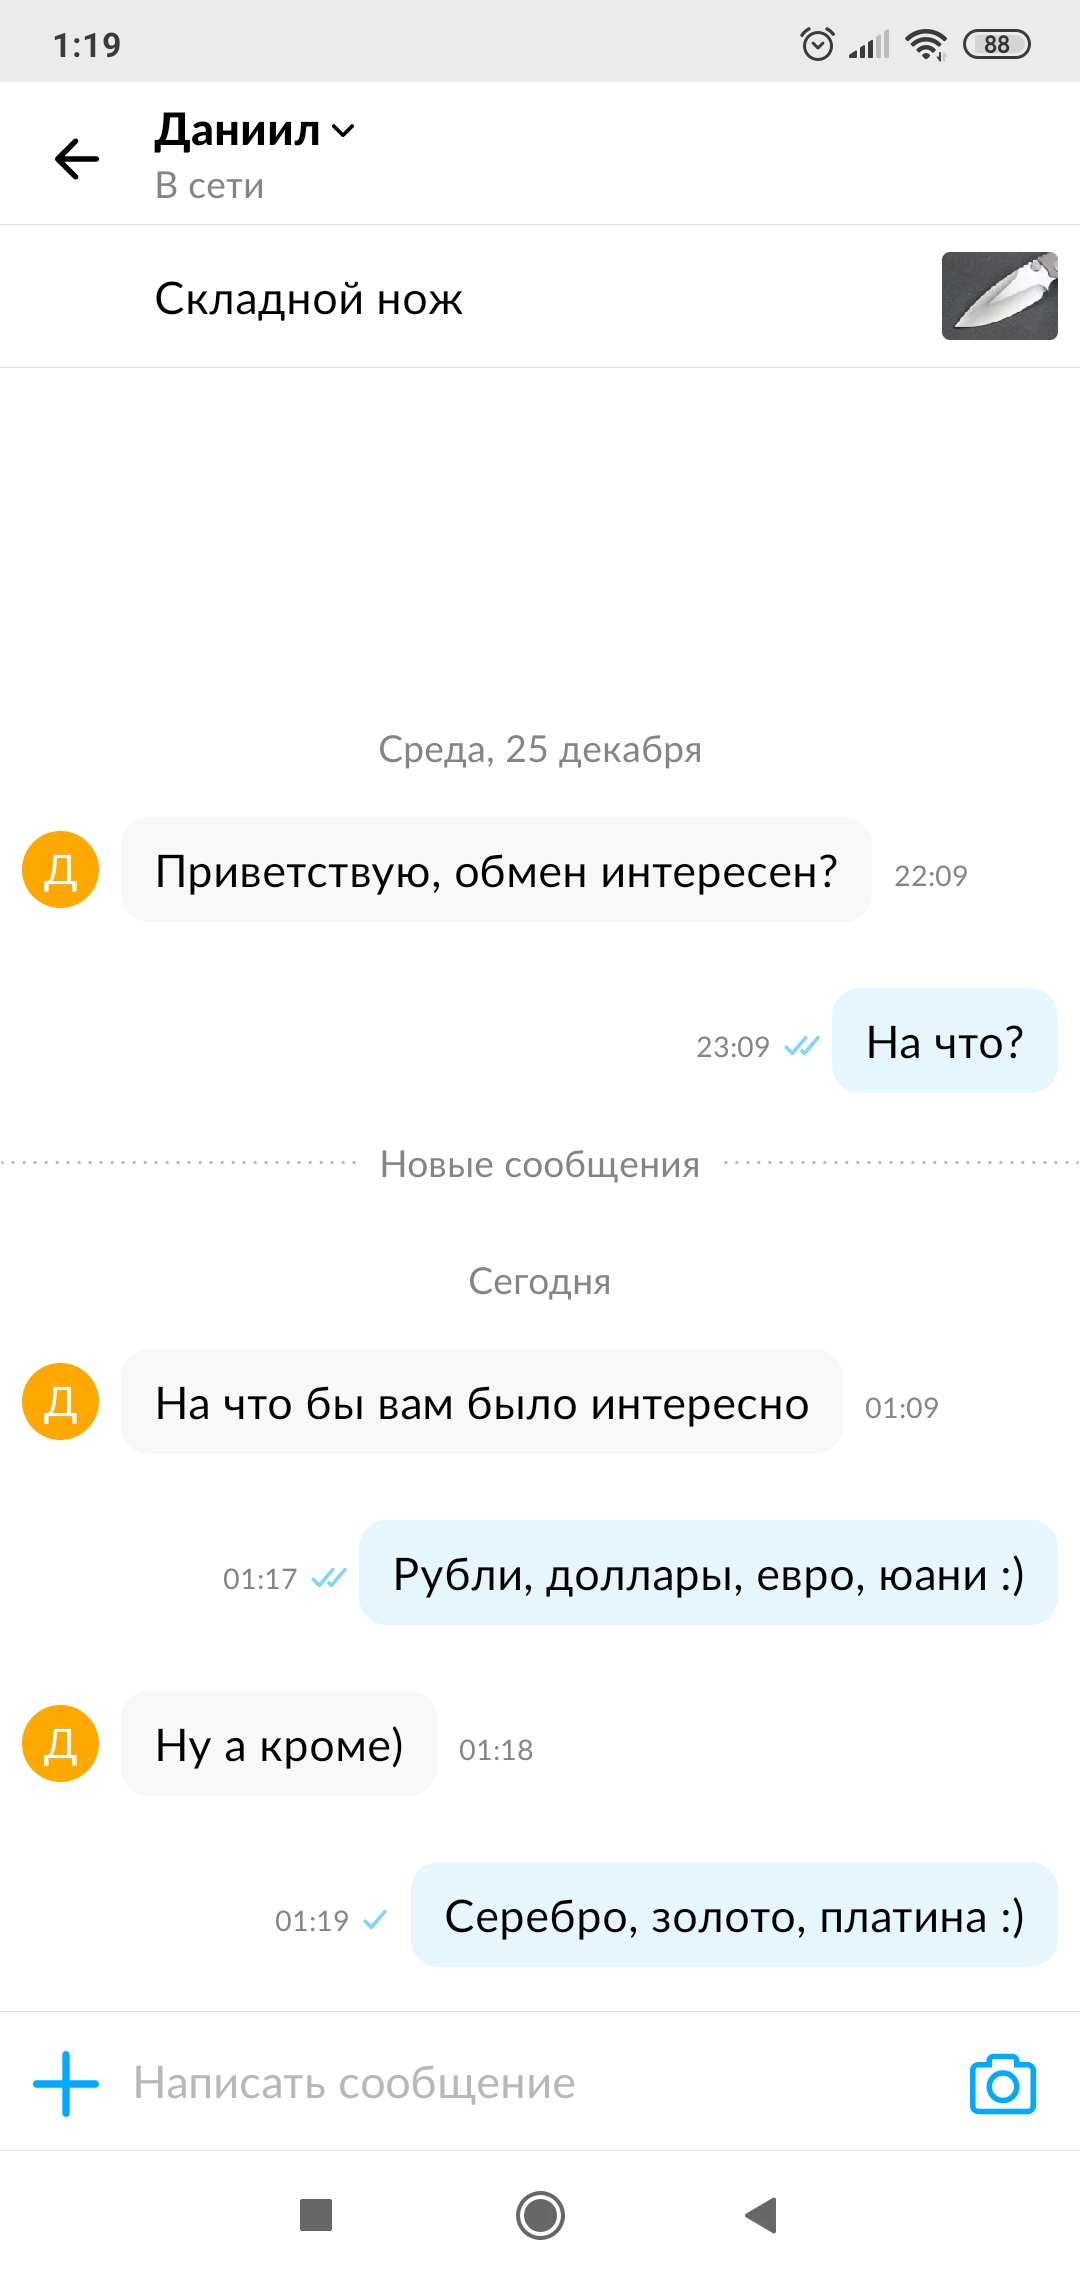Screen dimensions: 1080x2280
Task: Open the folding knife listing thumbnail
Action: [999, 296]
